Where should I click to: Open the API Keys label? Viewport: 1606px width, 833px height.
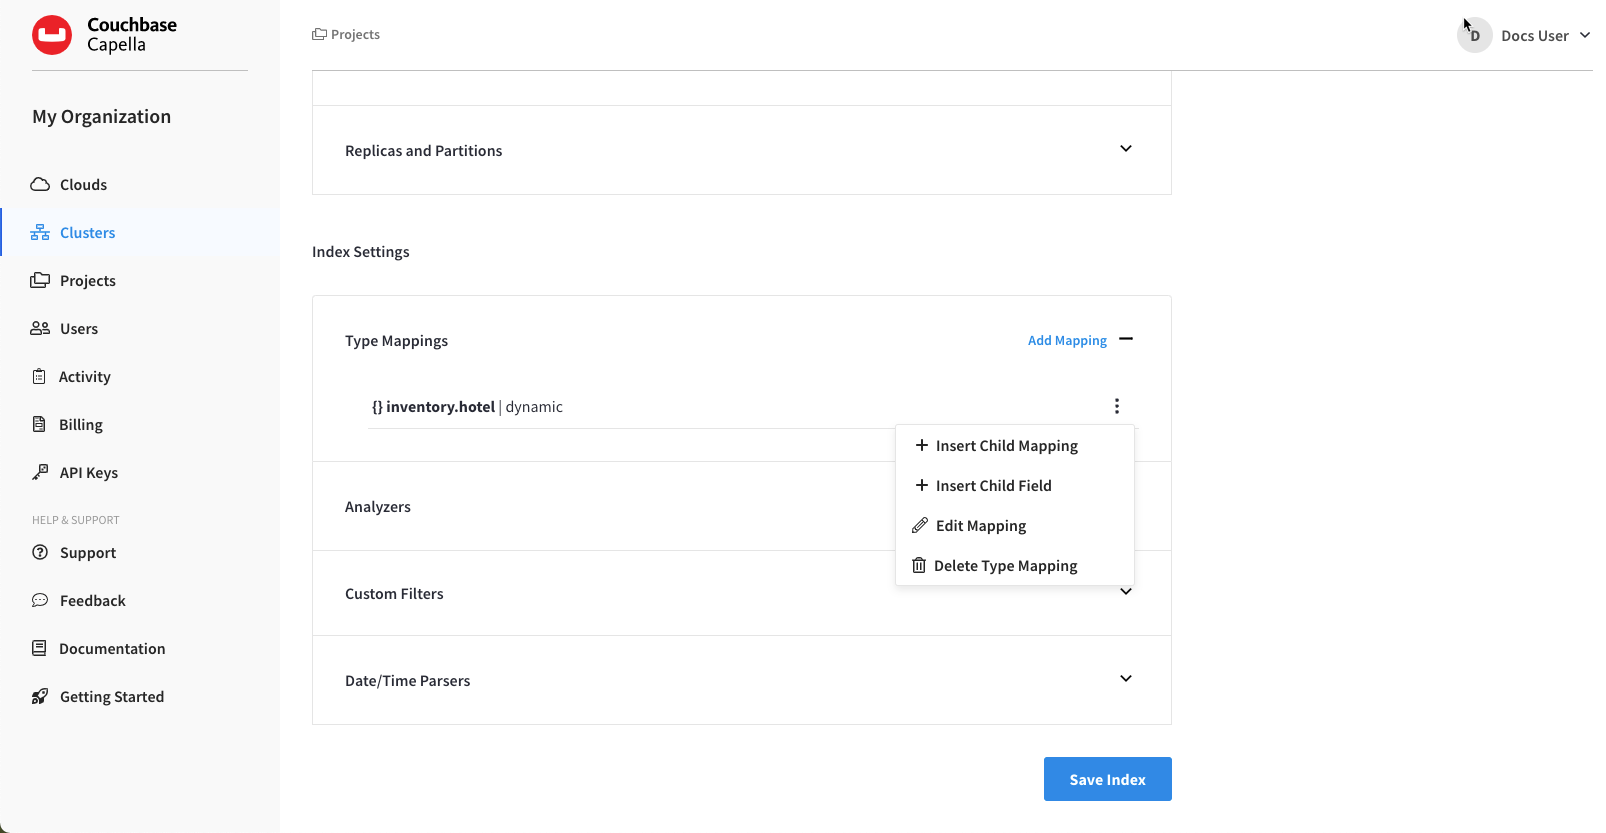click(89, 473)
